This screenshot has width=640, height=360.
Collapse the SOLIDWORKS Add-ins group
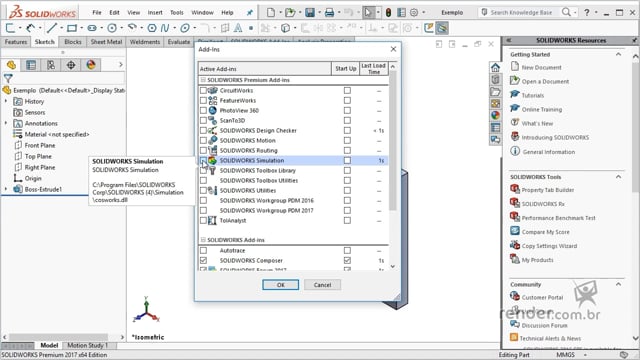(x=203, y=240)
